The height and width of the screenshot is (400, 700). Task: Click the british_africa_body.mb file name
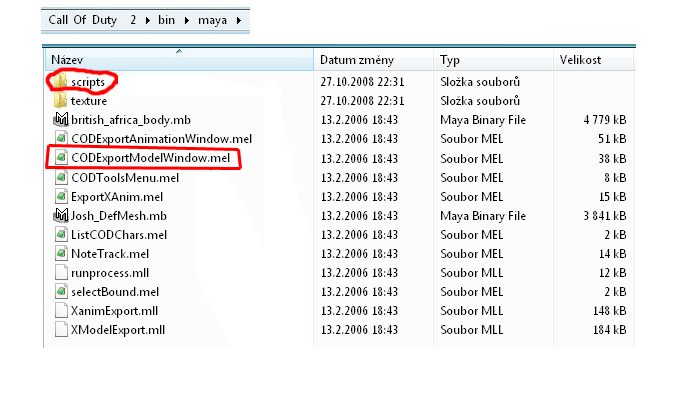click(131, 120)
